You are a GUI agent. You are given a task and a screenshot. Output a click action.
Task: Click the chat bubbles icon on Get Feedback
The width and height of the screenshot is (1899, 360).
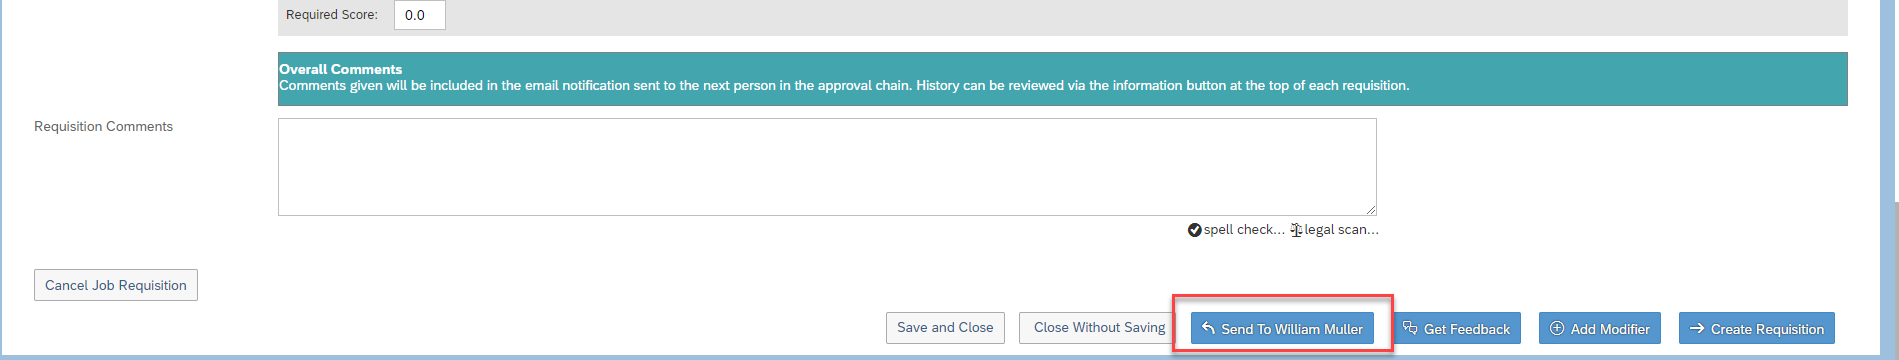(x=1410, y=328)
